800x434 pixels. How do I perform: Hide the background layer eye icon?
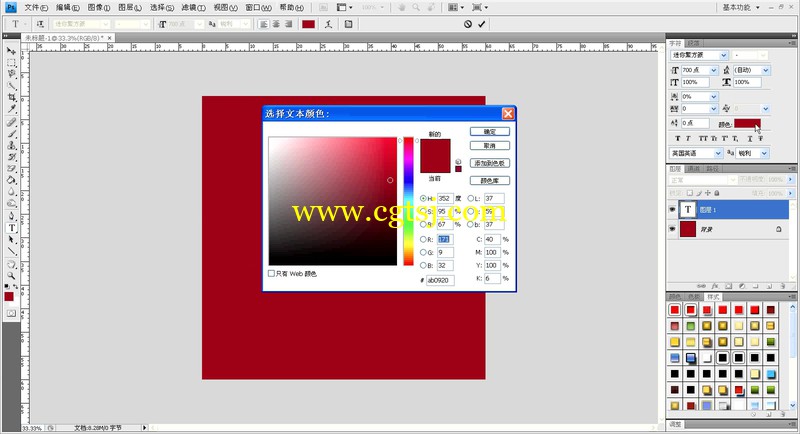(x=672, y=229)
